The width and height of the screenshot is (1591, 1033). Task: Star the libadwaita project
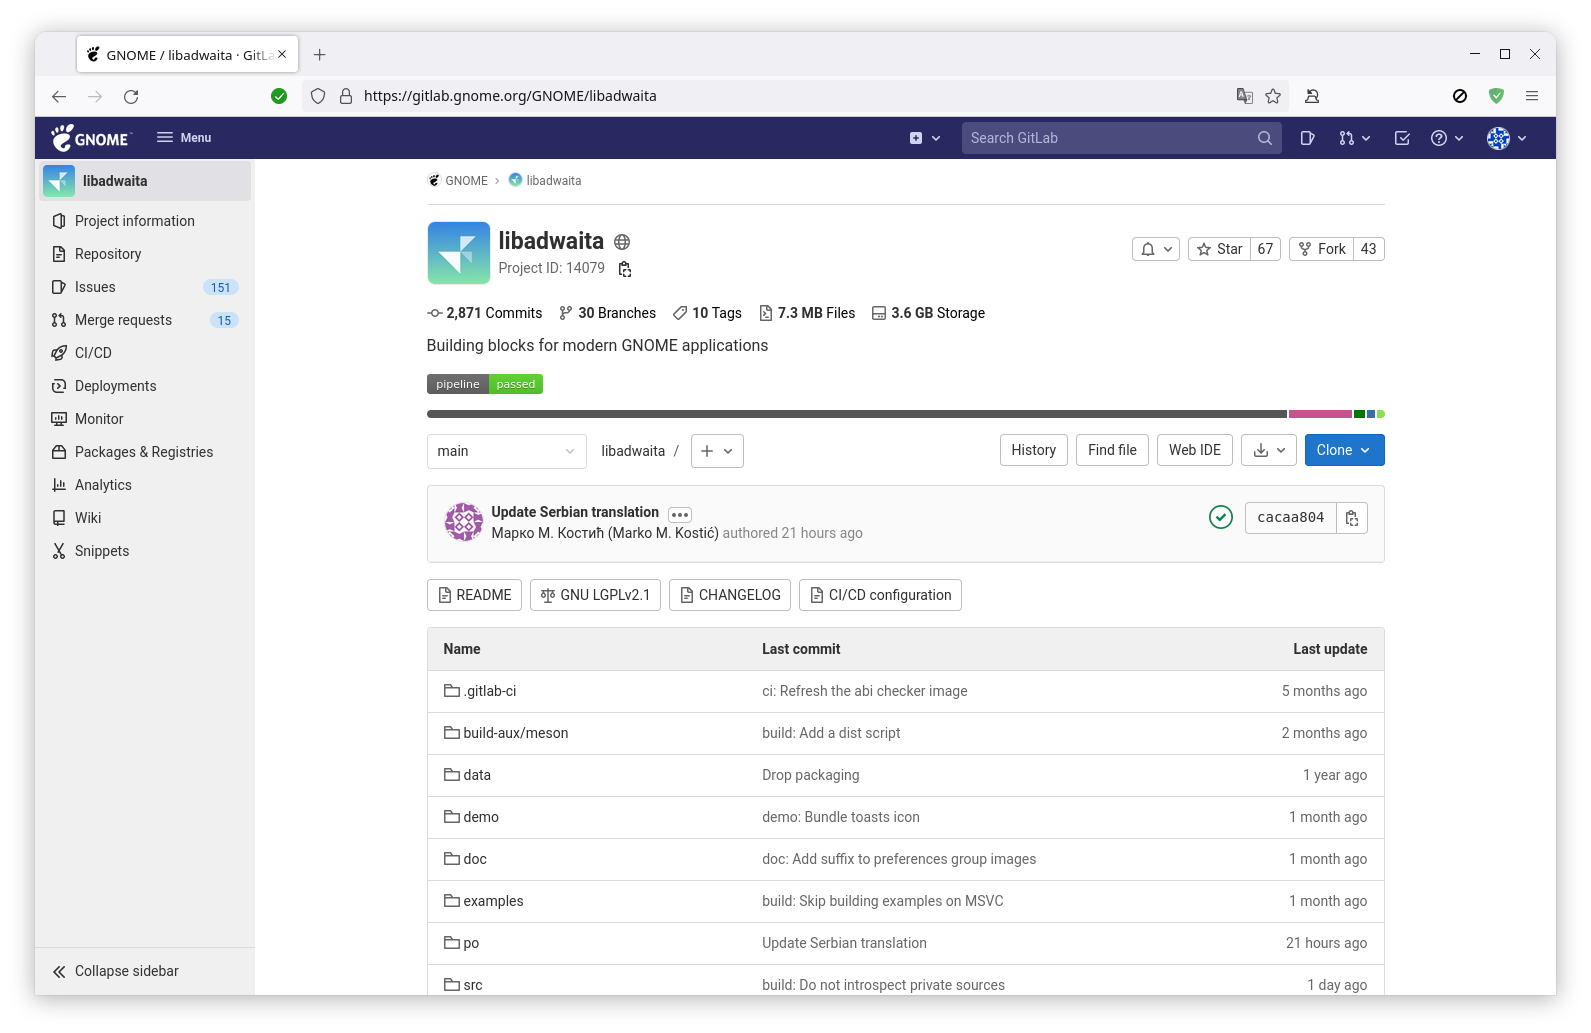point(1220,249)
